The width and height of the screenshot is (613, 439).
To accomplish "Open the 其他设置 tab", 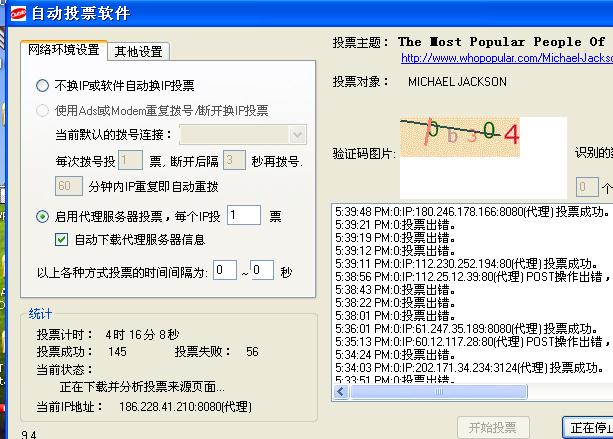I will [139, 51].
